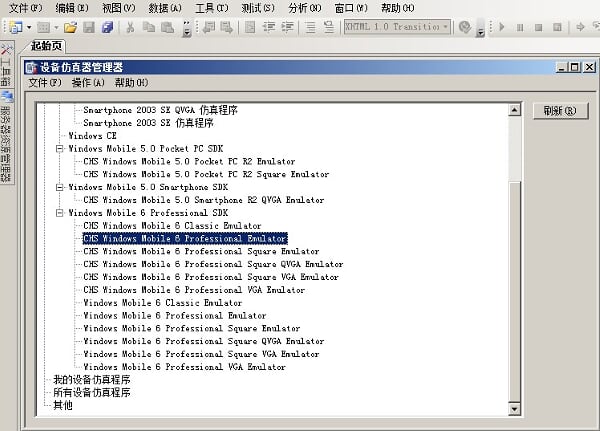Viewport: 600px width, 431px height.
Task: Open the 操作(A) menu in emulator manager
Action: 88,82
